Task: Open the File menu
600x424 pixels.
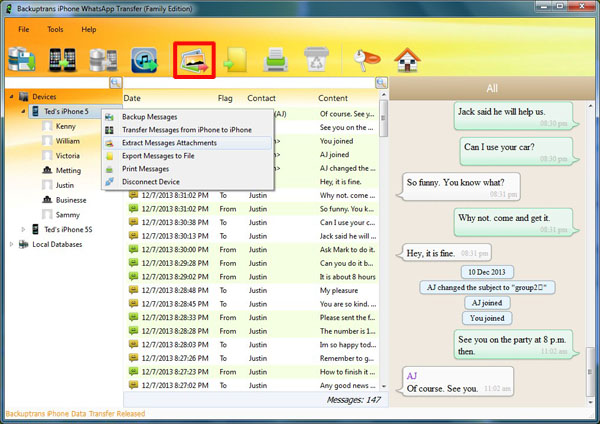Action: (x=24, y=29)
